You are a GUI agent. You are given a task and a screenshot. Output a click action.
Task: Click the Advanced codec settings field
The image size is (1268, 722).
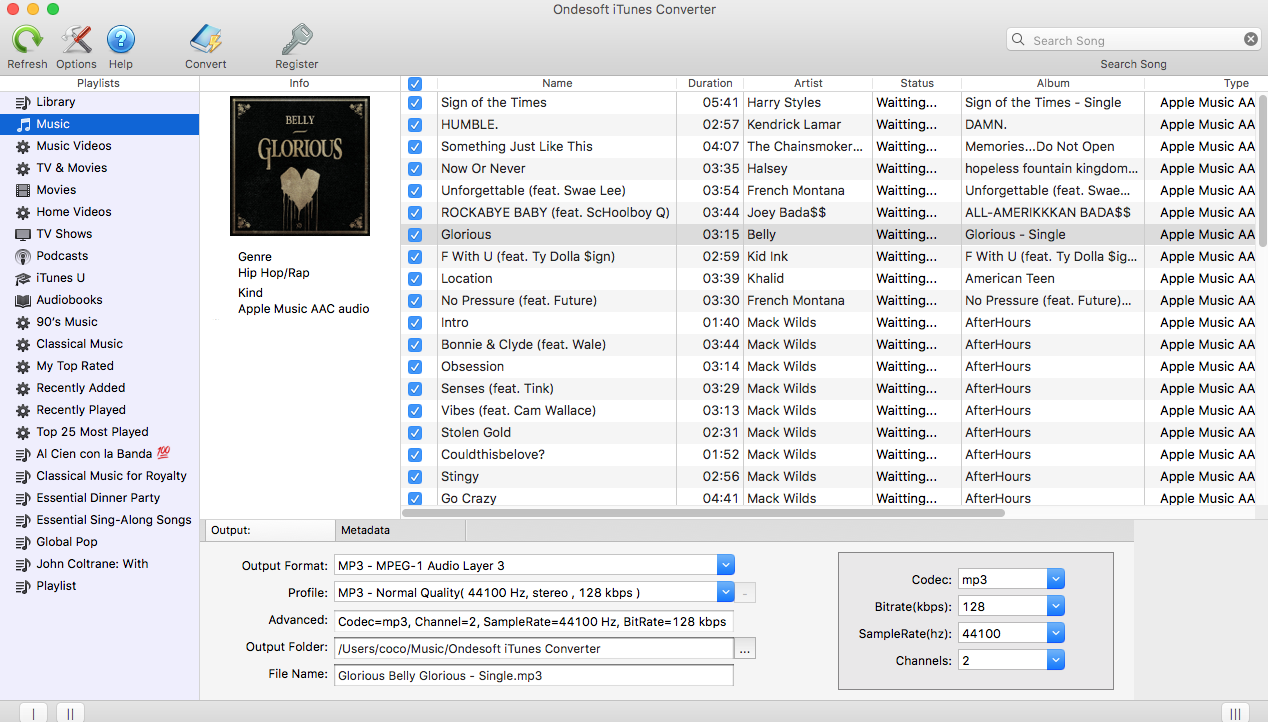pyautogui.click(x=534, y=622)
